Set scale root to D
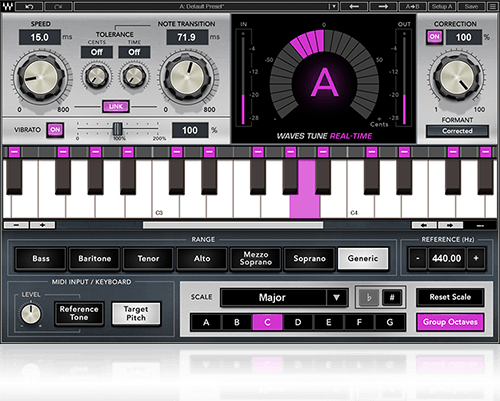 point(298,322)
